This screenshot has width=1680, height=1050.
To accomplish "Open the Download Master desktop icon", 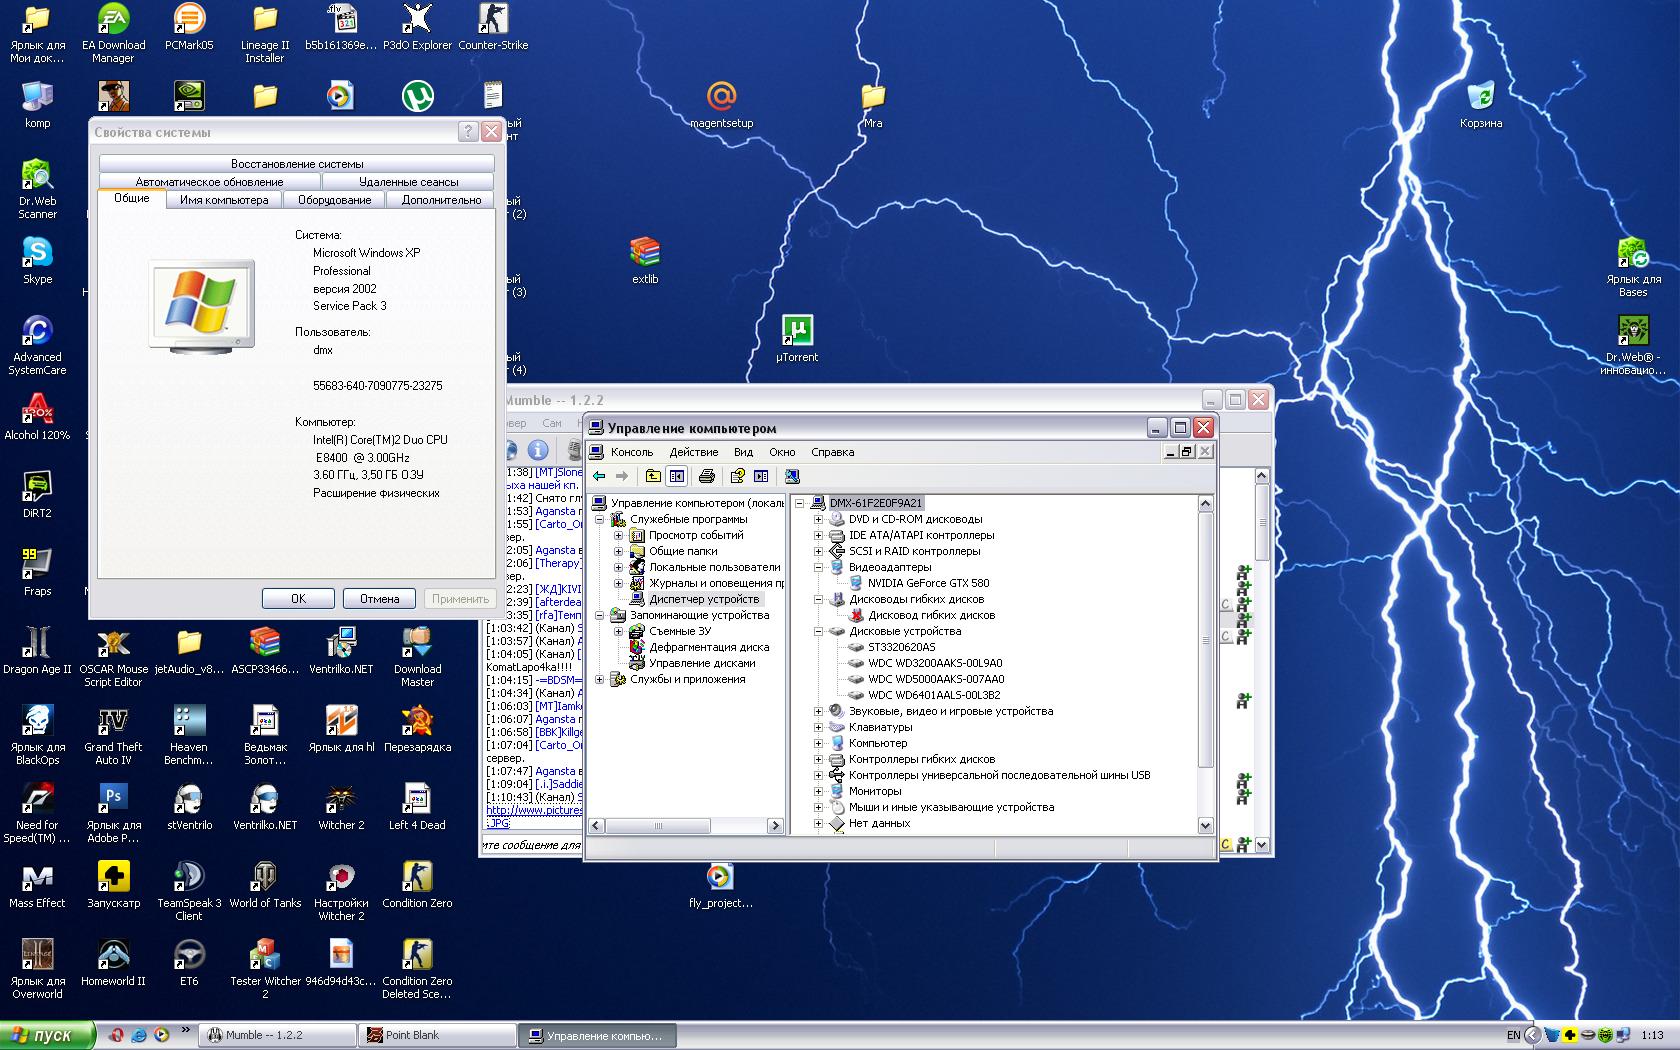I will coord(417,656).
